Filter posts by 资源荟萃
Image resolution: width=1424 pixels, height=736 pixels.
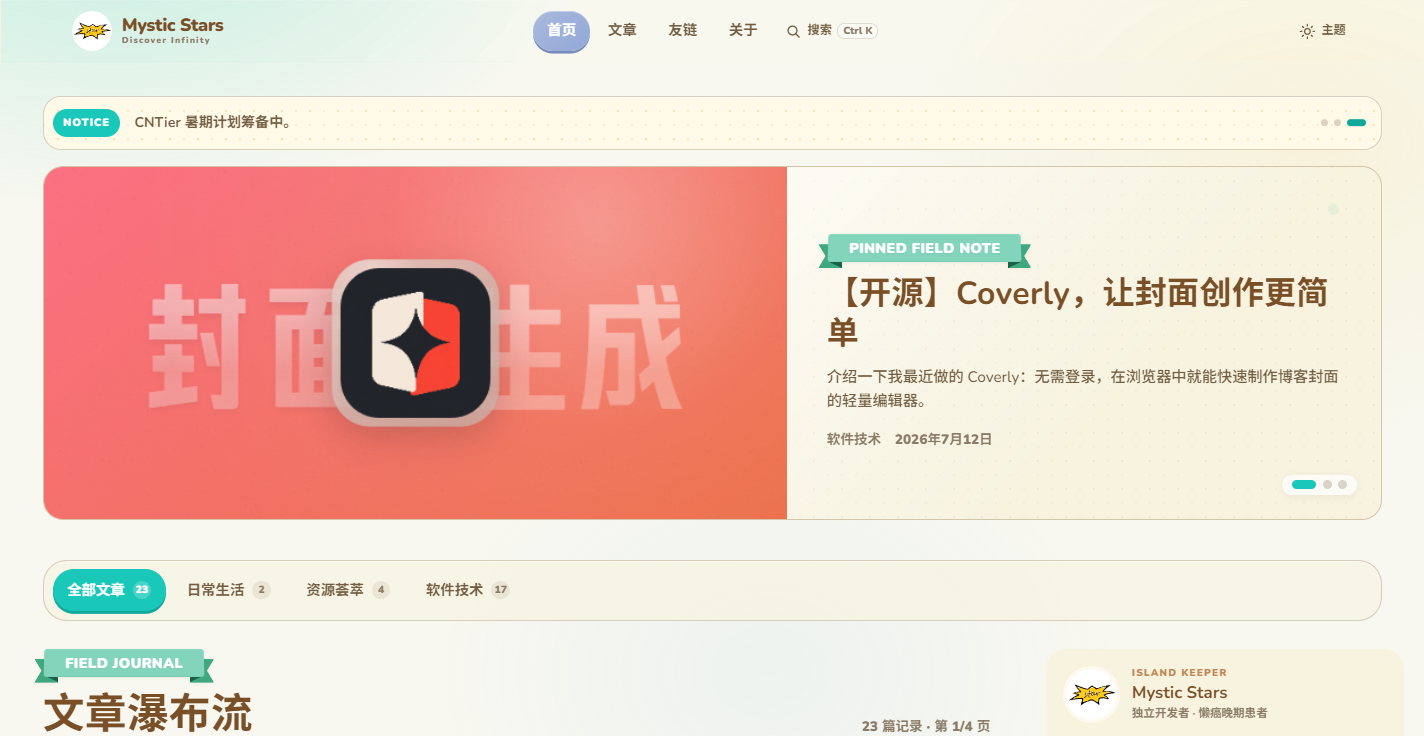click(x=347, y=590)
